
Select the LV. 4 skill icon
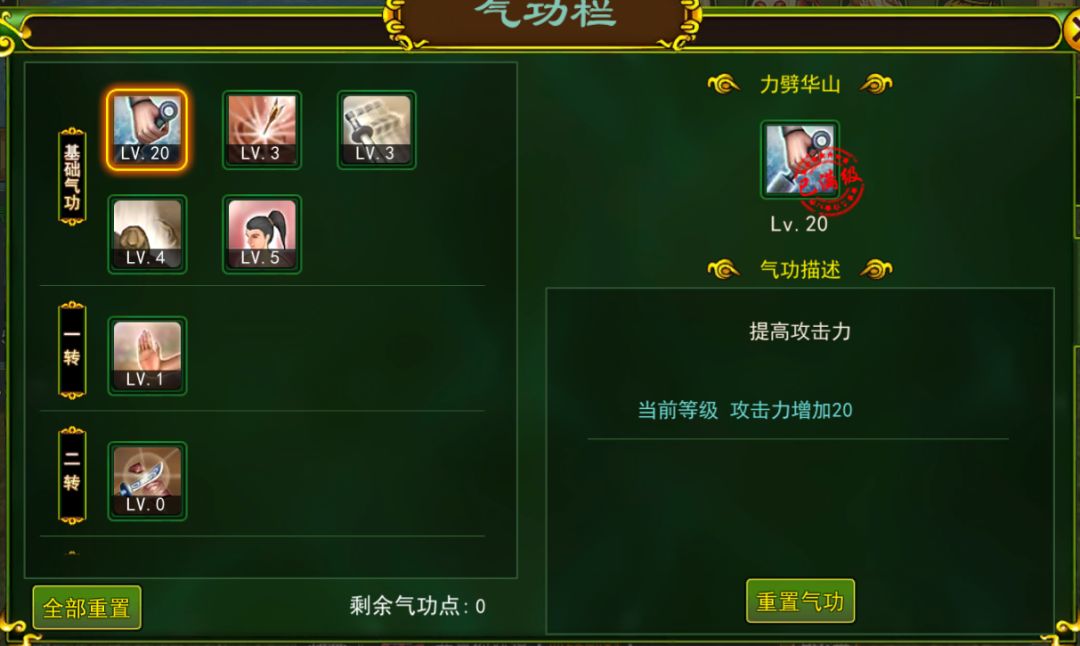coord(147,234)
